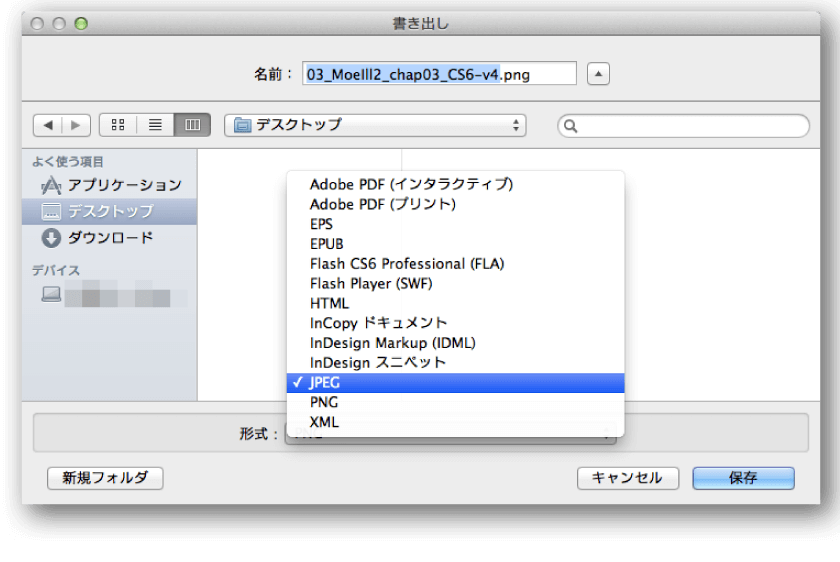Select ダウンロード in sidebar
Image resolution: width=840 pixels, height=562 pixels.
pyautogui.click(x=110, y=238)
